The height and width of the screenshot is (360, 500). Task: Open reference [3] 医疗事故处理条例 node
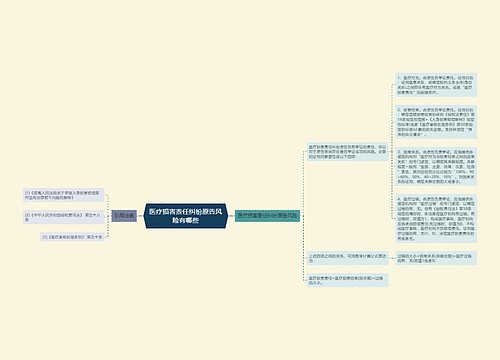point(72,237)
